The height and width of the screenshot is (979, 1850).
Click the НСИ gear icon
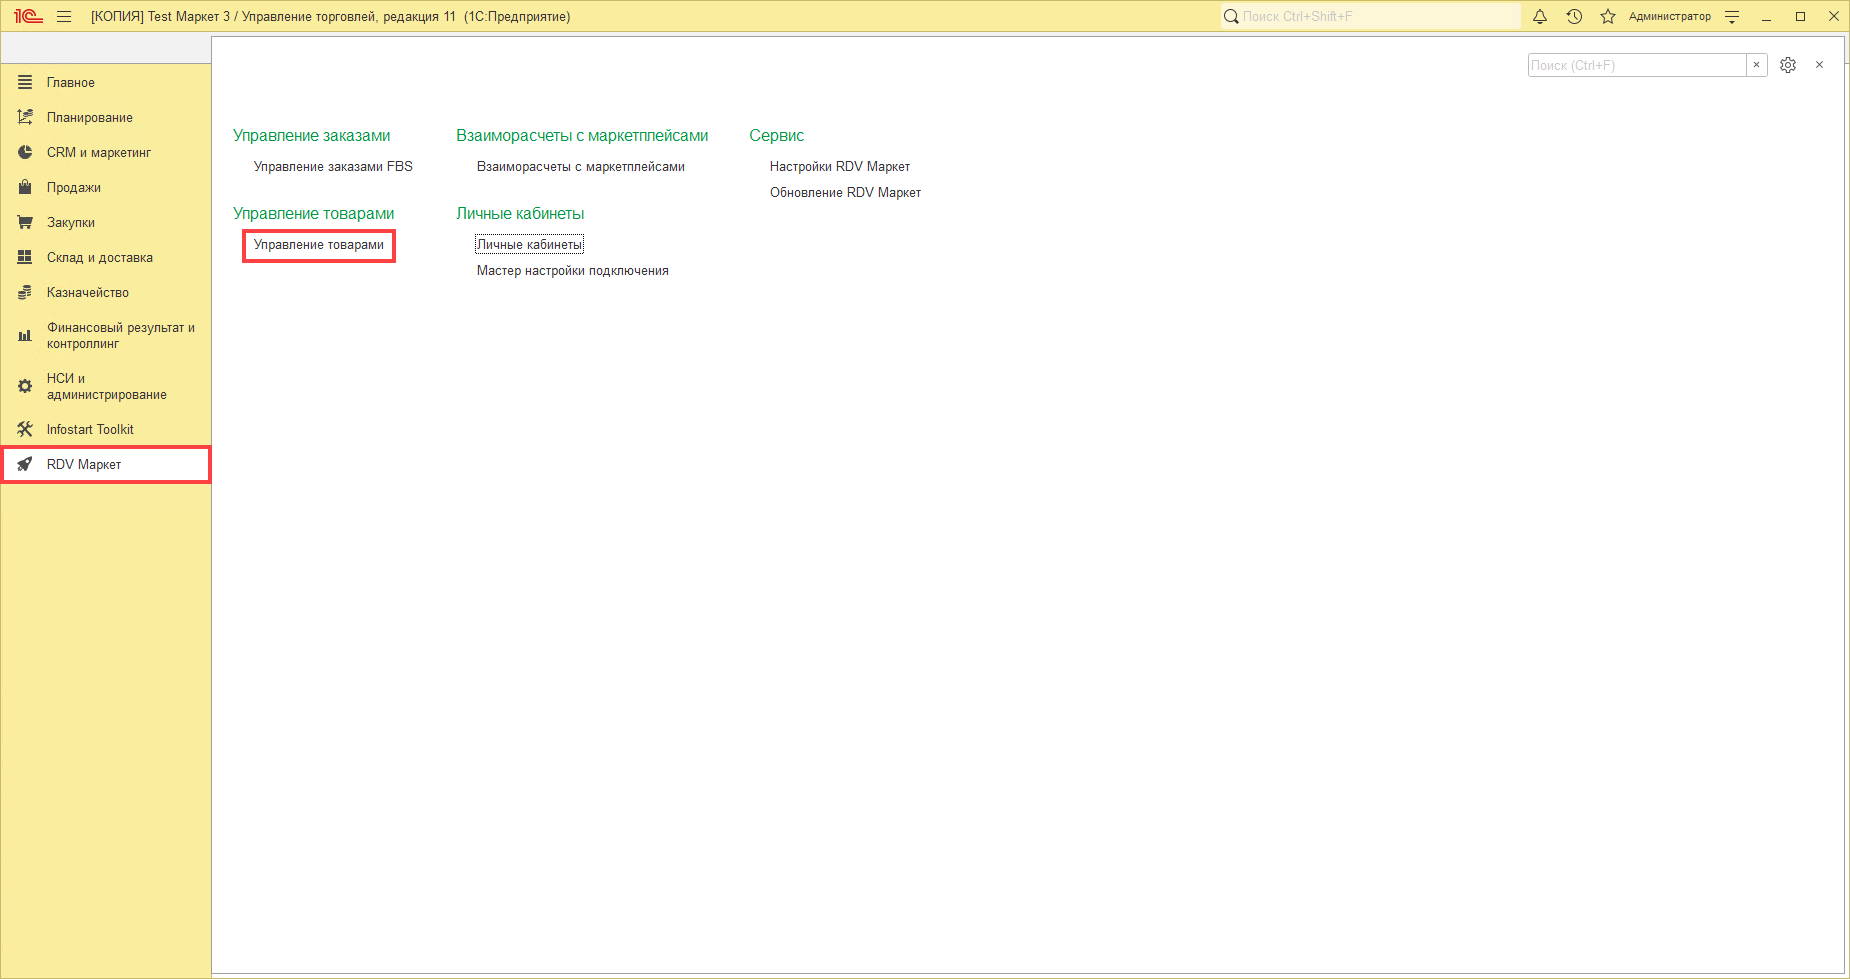coord(25,386)
